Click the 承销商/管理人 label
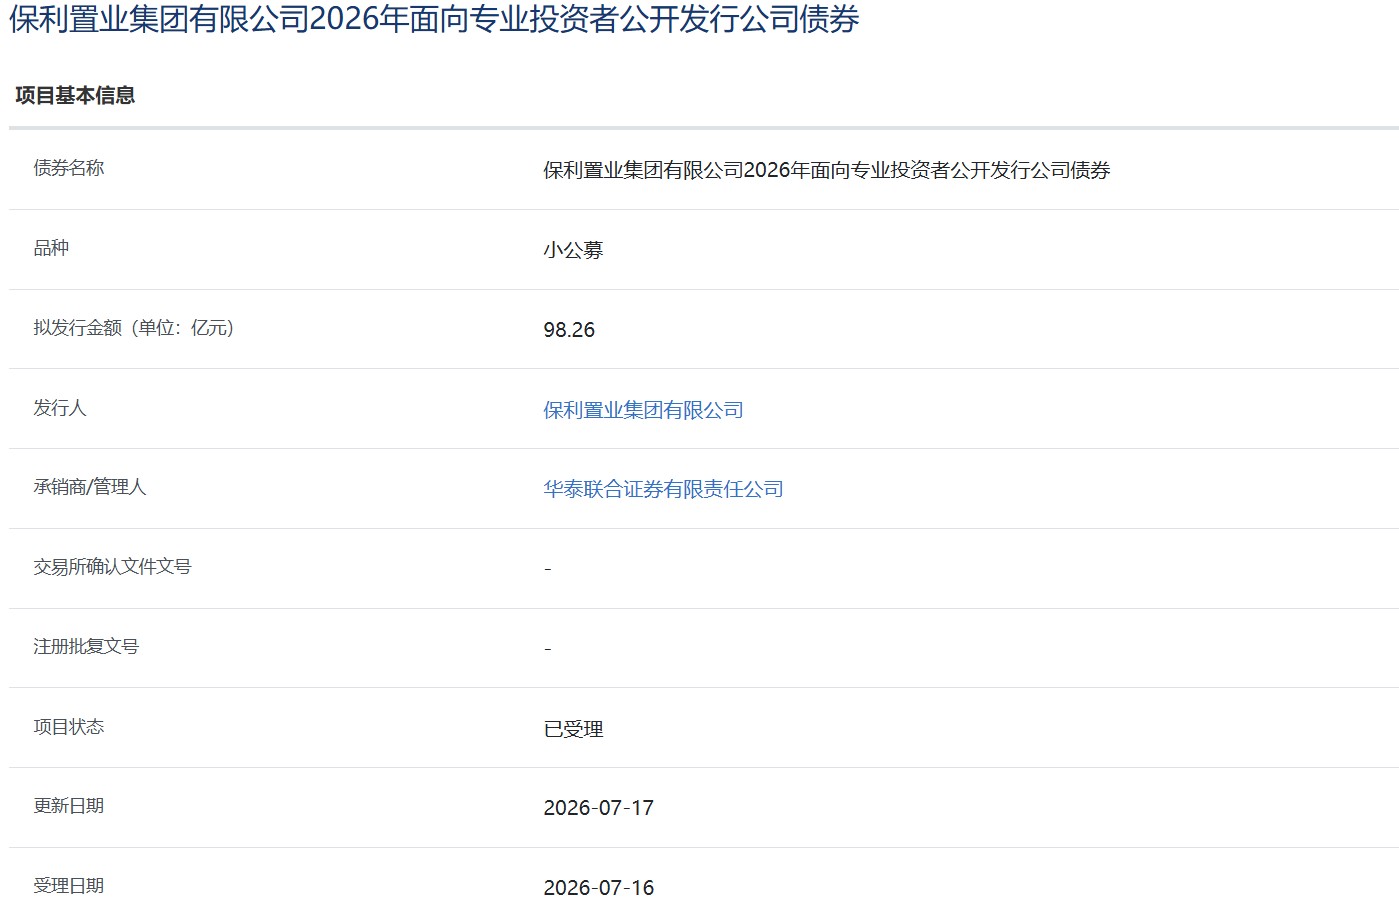The height and width of the screenshot is (921, 1399). 90,487
